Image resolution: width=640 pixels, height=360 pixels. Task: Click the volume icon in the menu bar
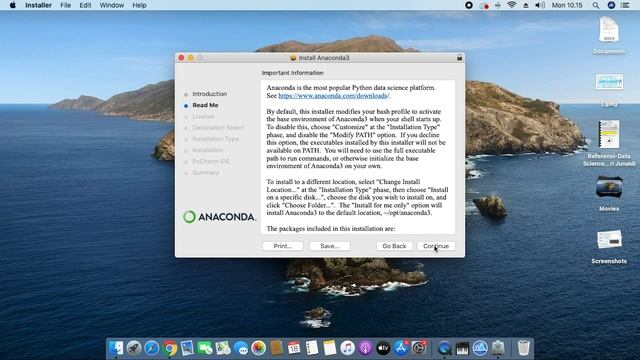pos(540,5)
